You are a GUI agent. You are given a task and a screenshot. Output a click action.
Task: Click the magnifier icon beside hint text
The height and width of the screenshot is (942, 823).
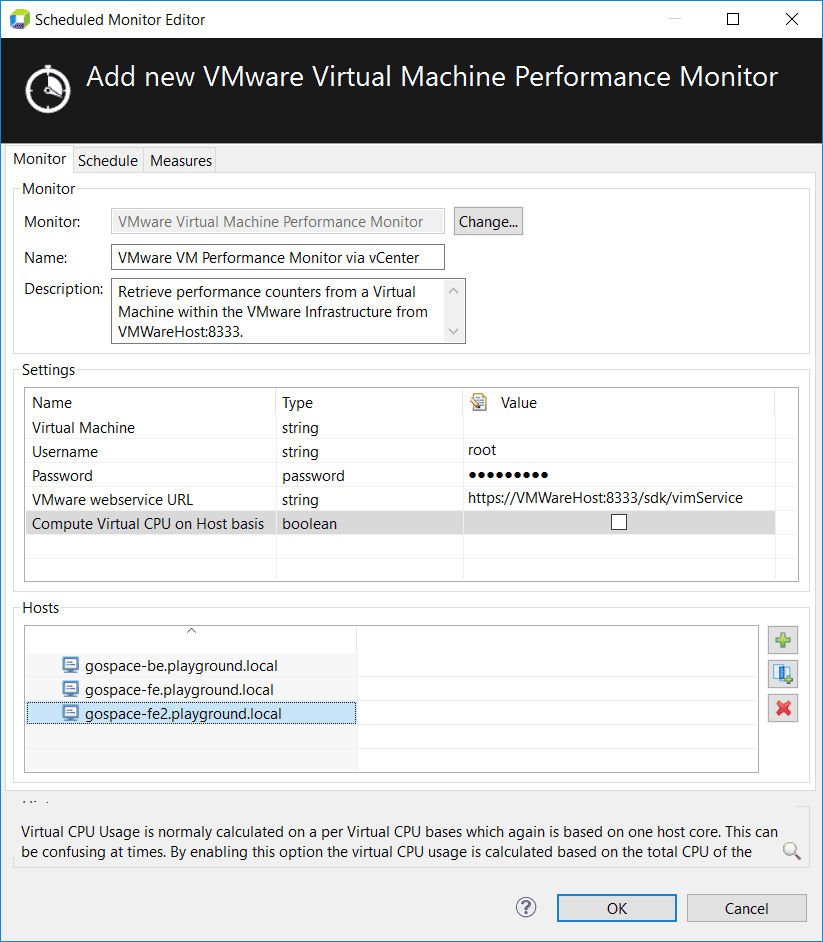pyautogui.click(x=791, y=850)
